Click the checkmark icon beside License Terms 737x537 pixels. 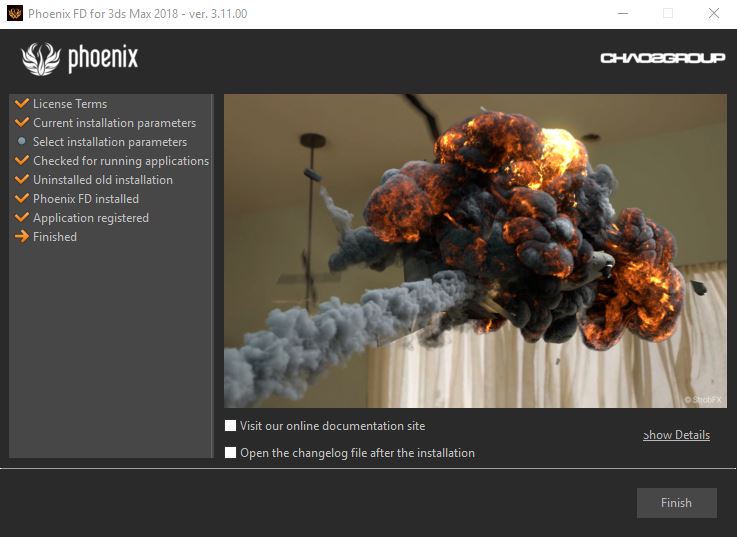click(22, 104)
